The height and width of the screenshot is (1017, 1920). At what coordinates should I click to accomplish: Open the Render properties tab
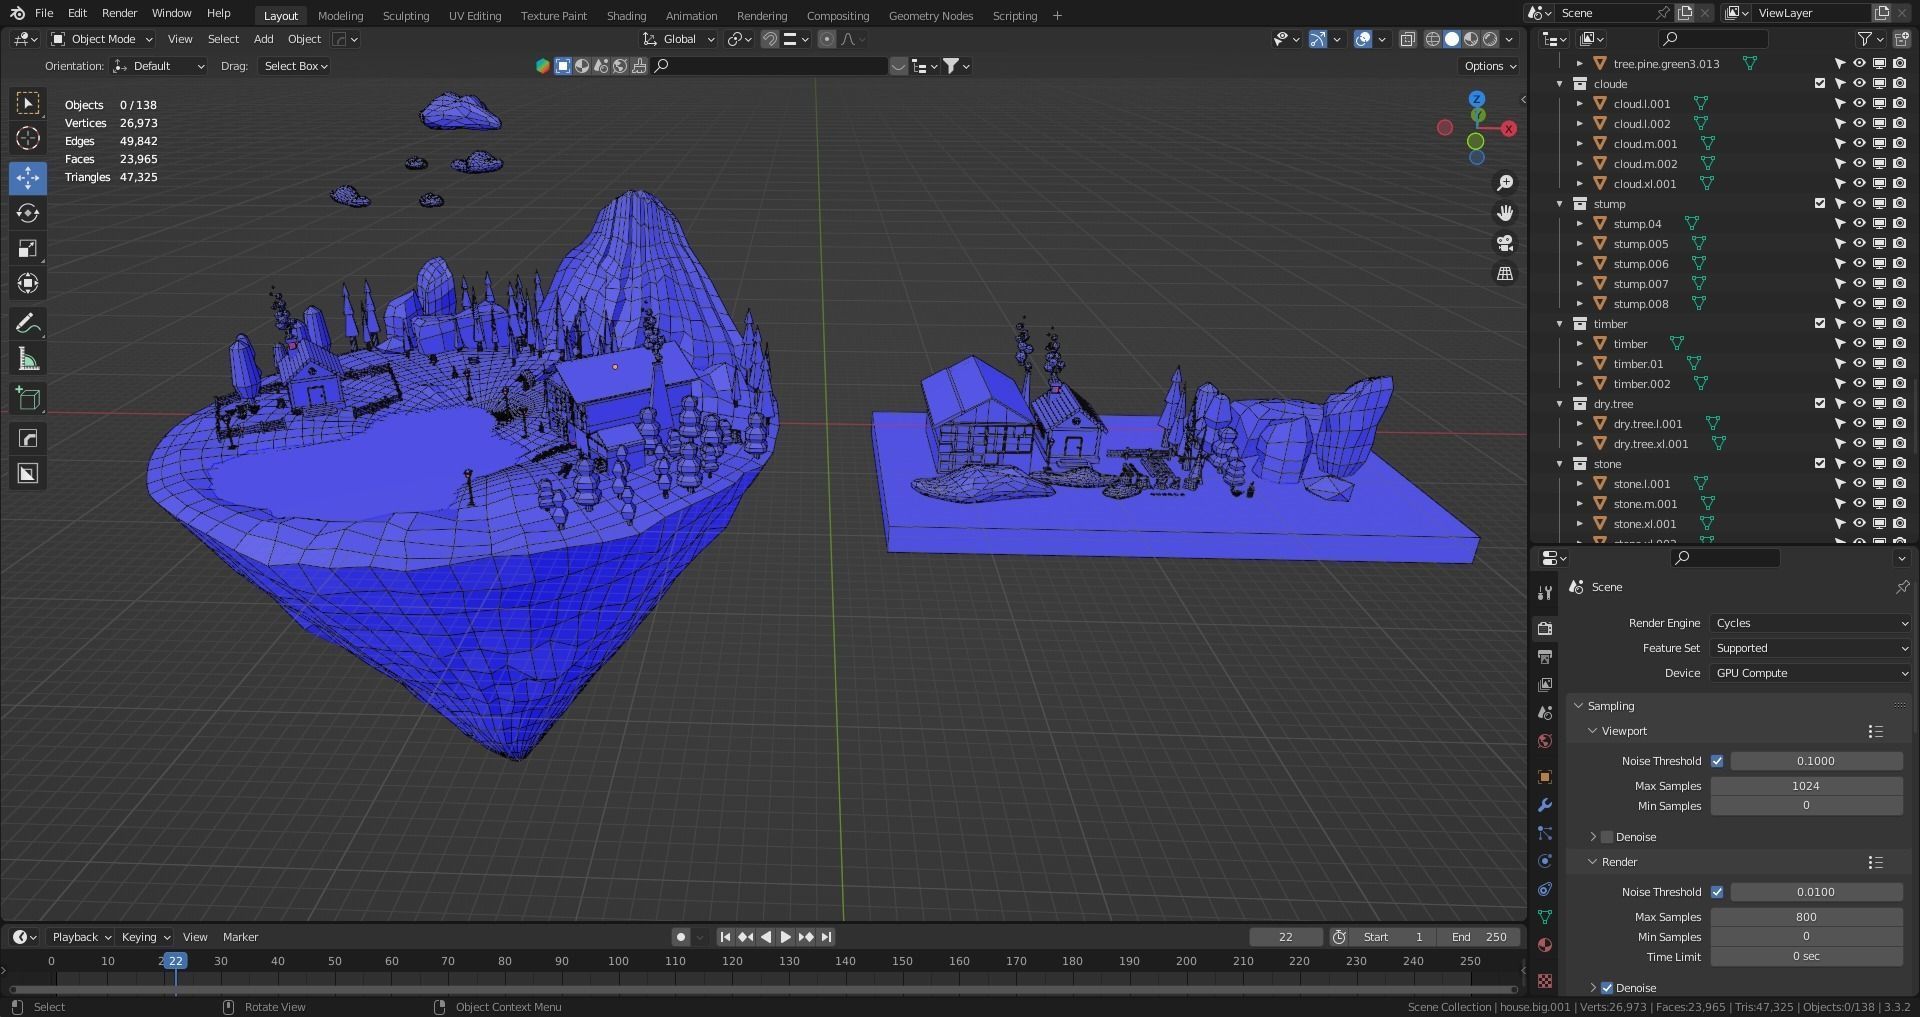[1545, 628]
